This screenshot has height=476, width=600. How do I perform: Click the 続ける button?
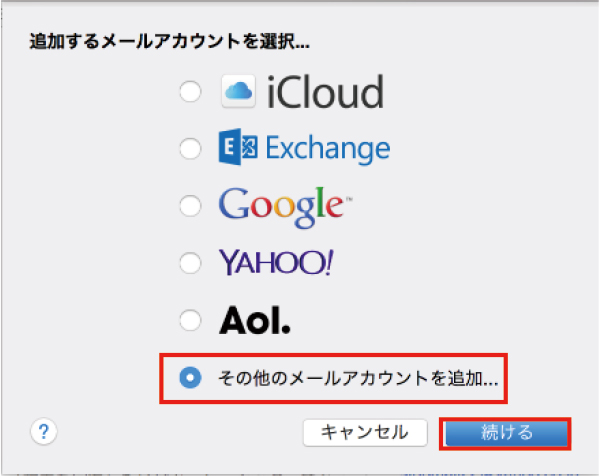pos(506,433)
